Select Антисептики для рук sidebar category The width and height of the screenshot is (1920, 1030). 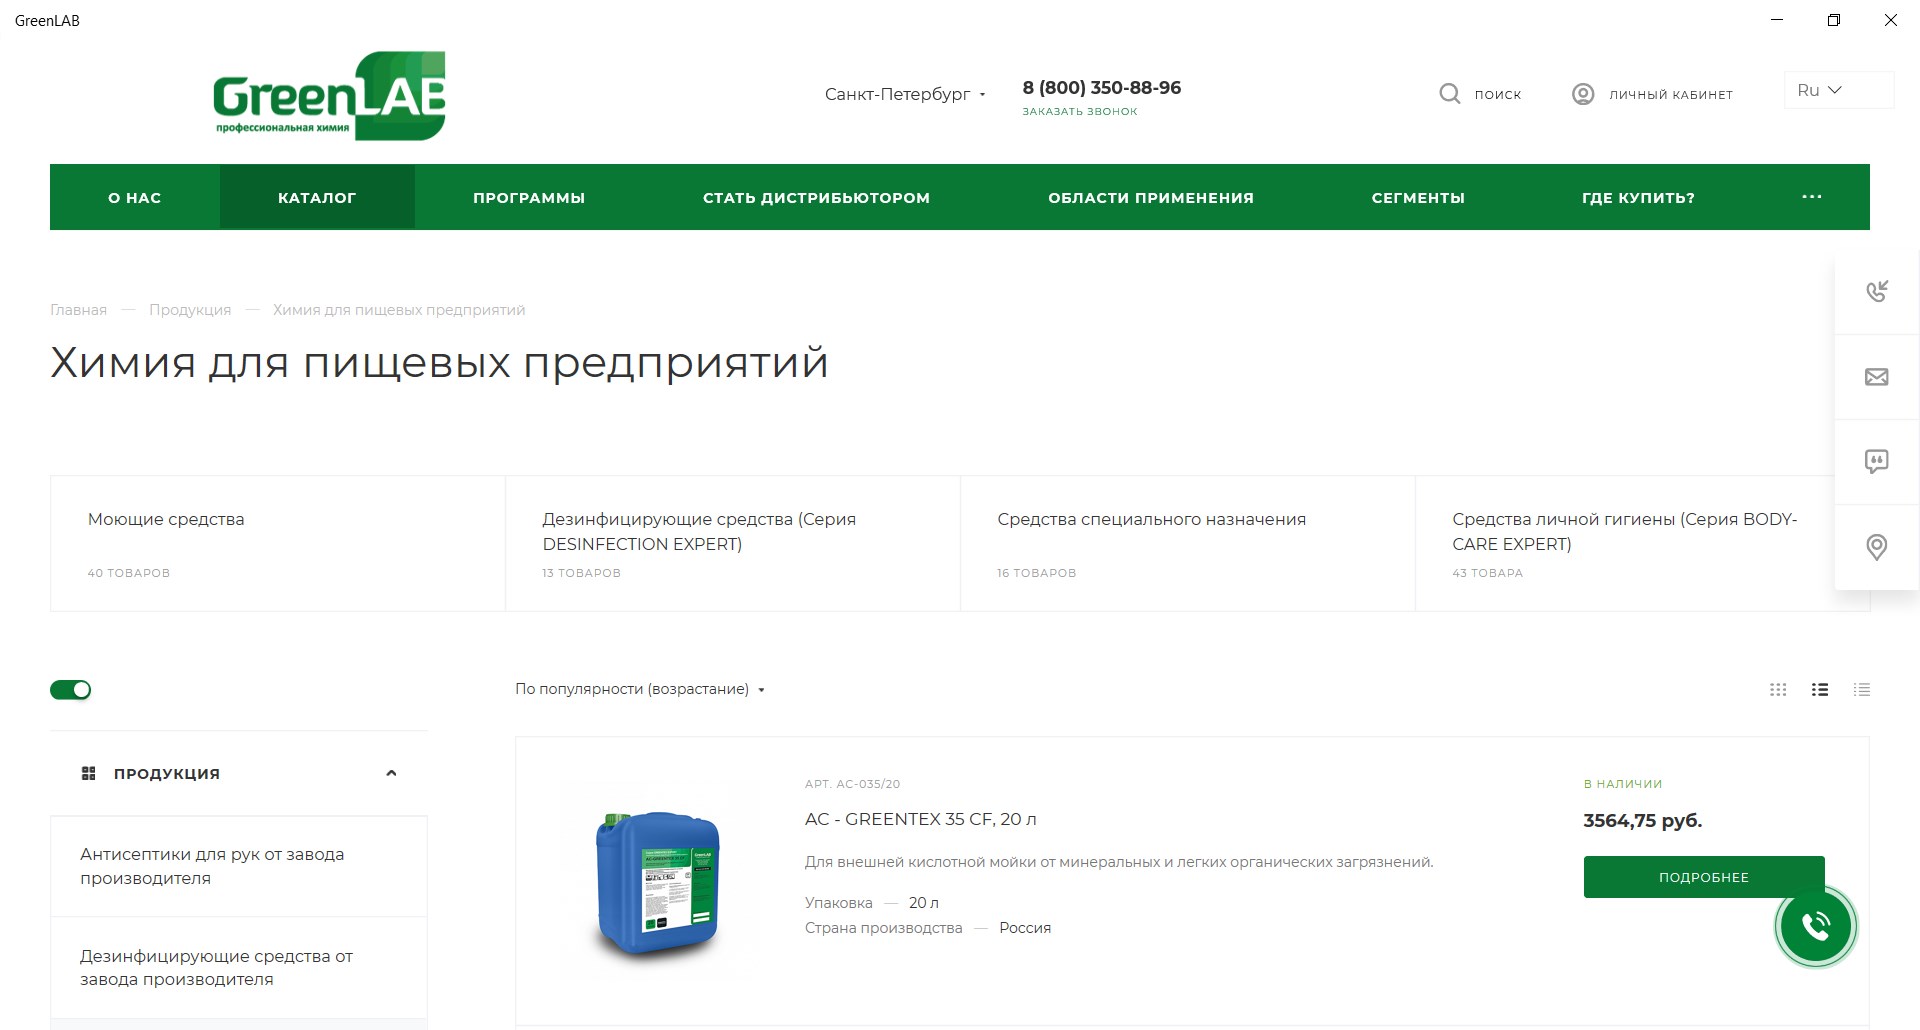click(x=239, y=866)
